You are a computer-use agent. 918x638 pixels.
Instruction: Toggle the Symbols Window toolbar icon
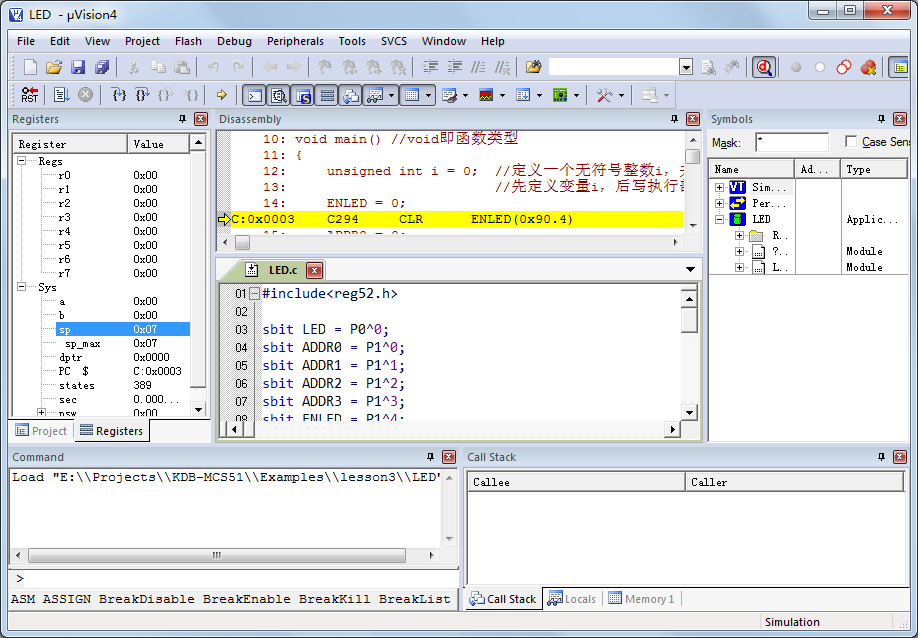pyautogui.click(x=302, y=95)
